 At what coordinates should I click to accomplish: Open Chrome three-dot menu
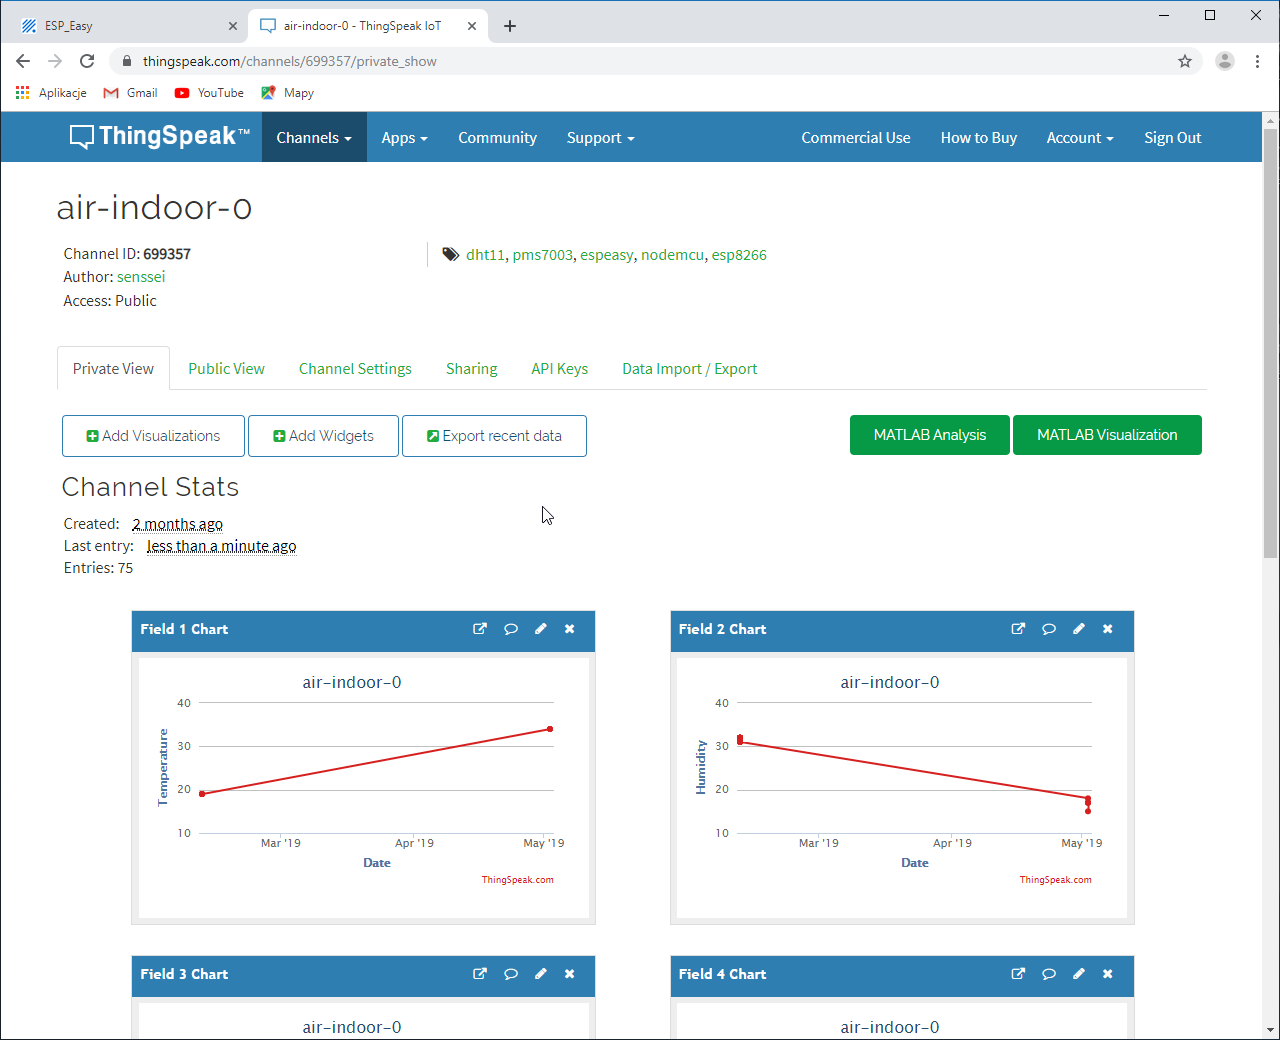1257,61
